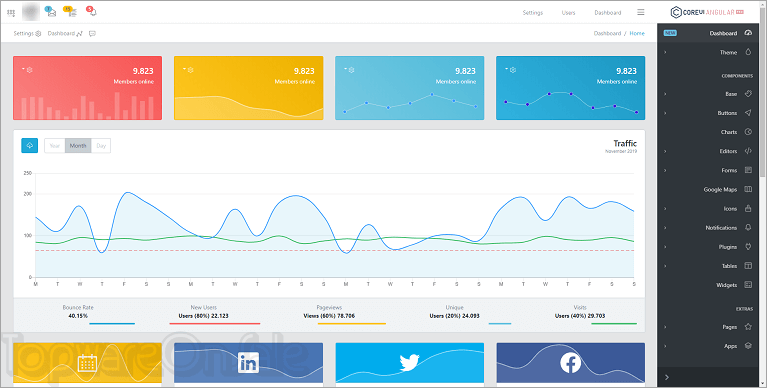Click the Charts pie icon in sidebar
The width and height of the screenshot is (767, 388).
[748, 132]
